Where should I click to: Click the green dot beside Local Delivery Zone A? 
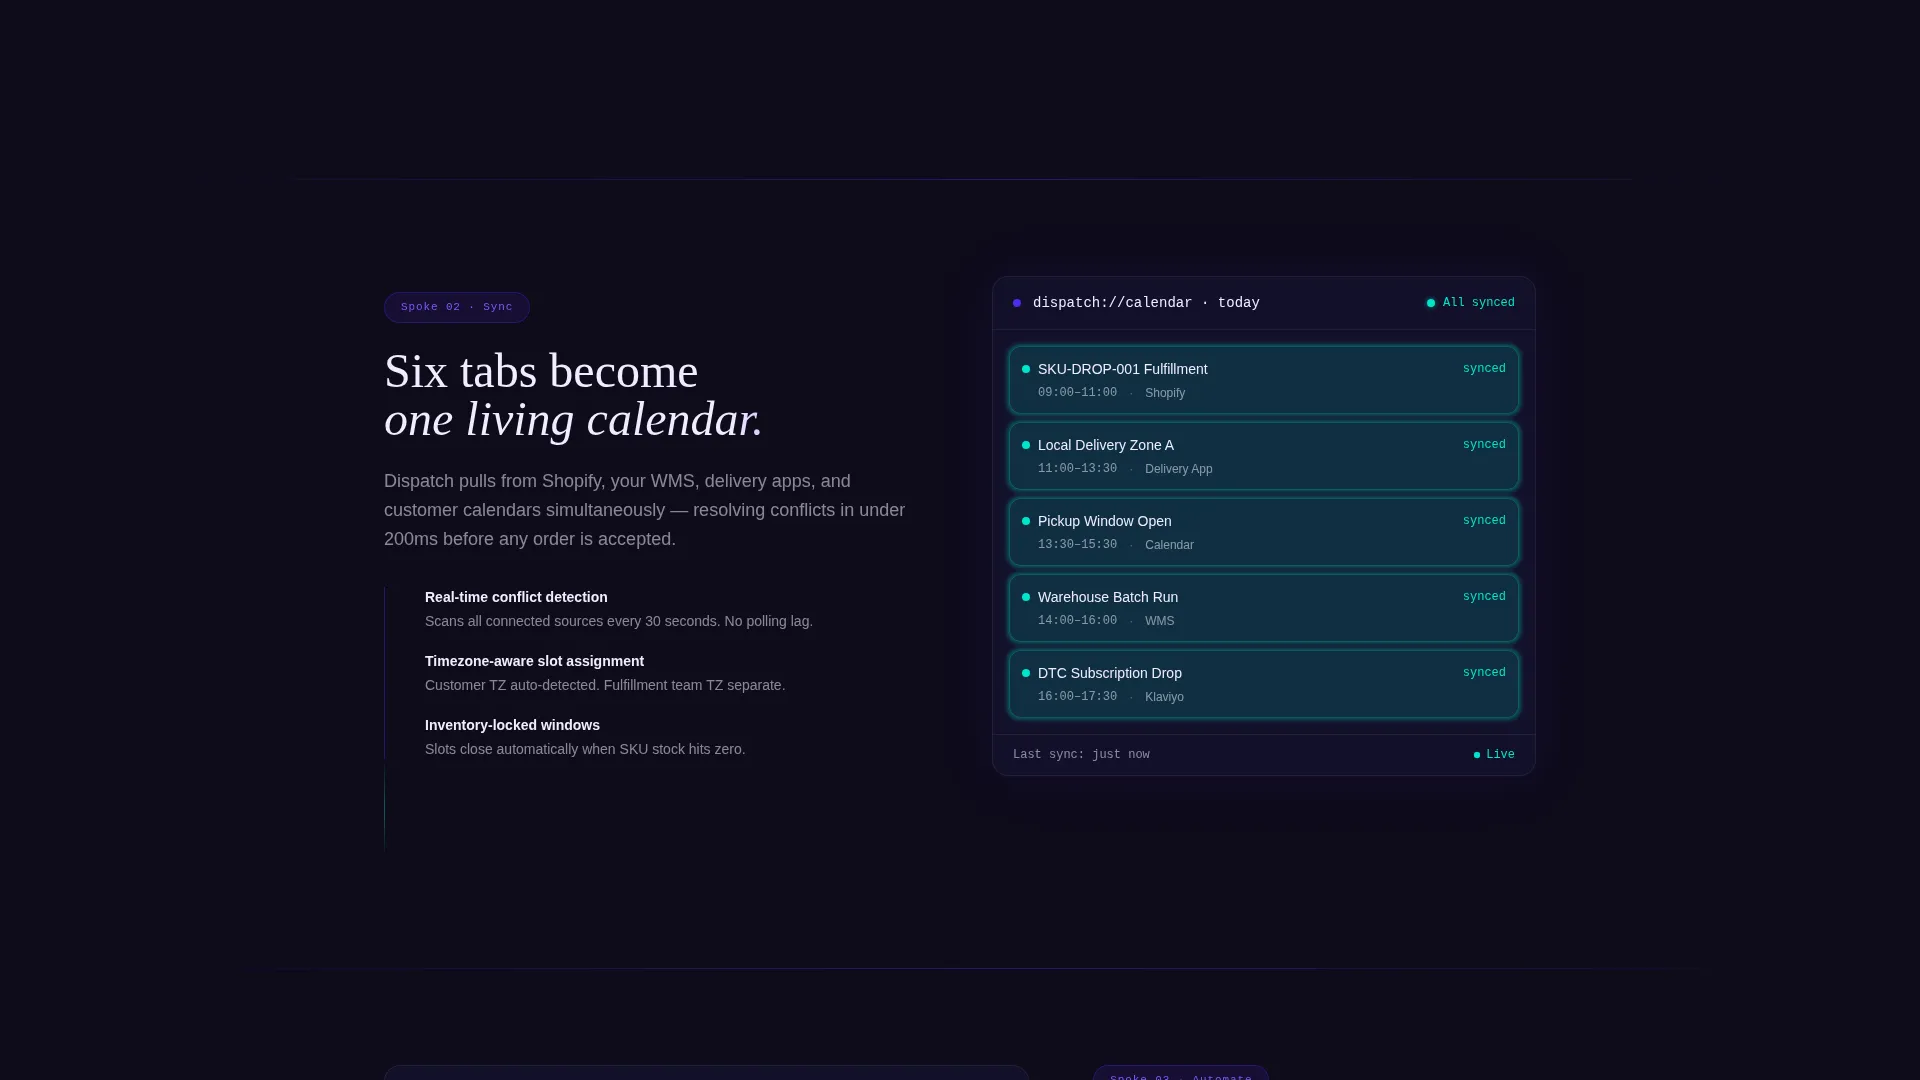[1026, 445]
